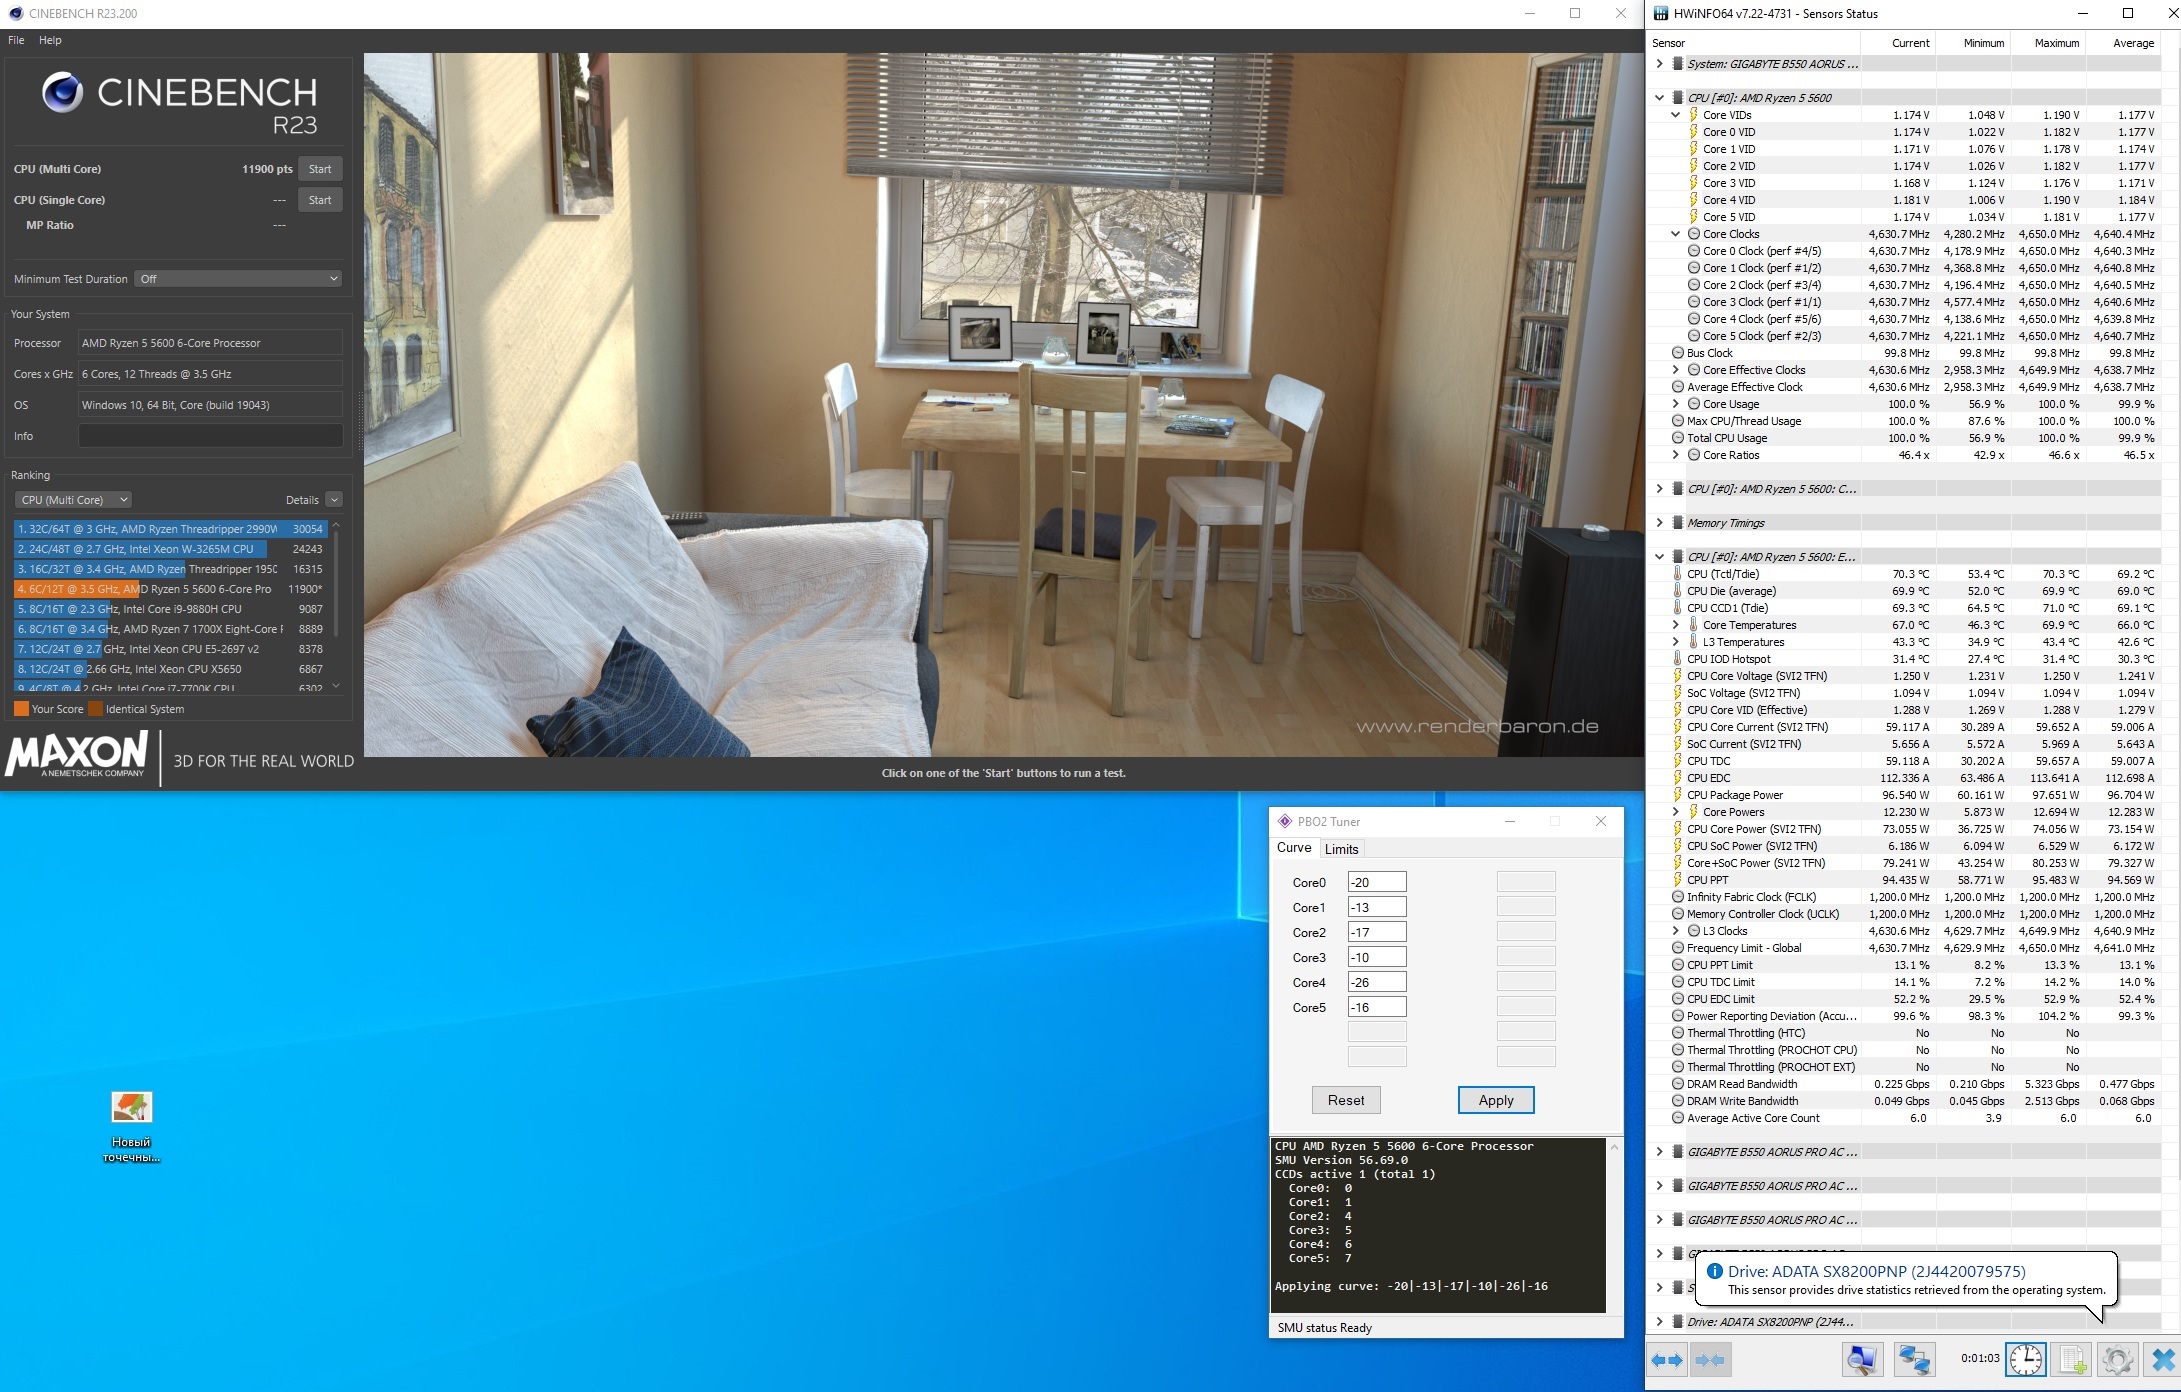Switch to Limits tab in PBO2 Tuner

click(1341, 849)
